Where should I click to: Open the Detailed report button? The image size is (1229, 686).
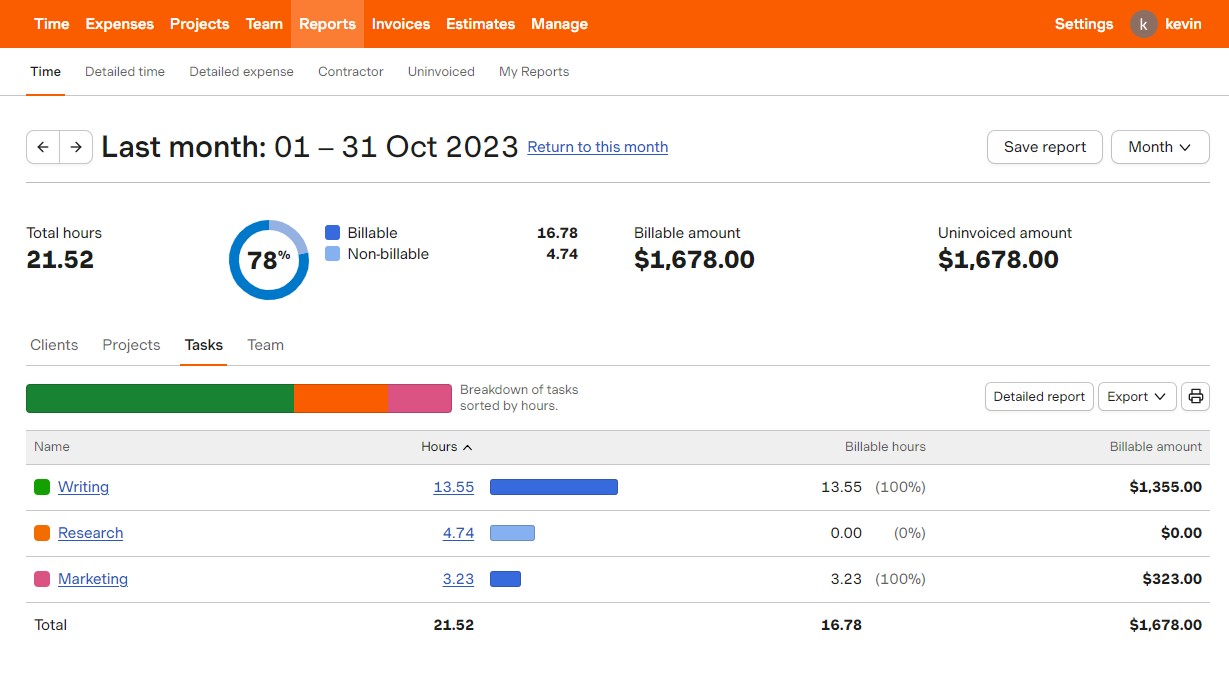pos(1039,397)
